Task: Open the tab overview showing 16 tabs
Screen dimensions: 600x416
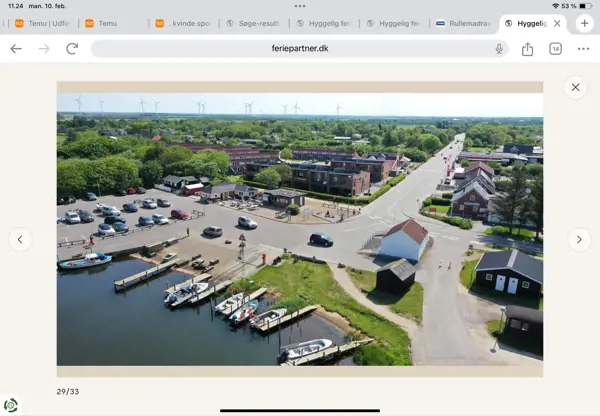Action: [555, 49]
